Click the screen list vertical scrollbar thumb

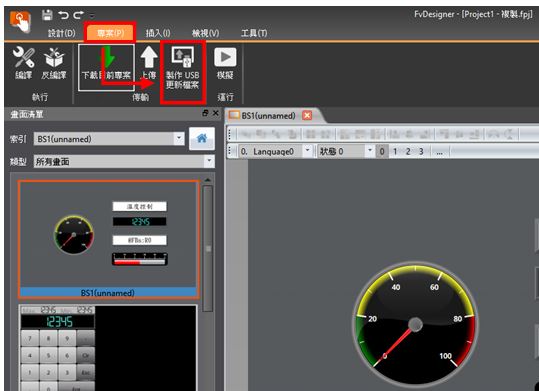pos(208,249)
